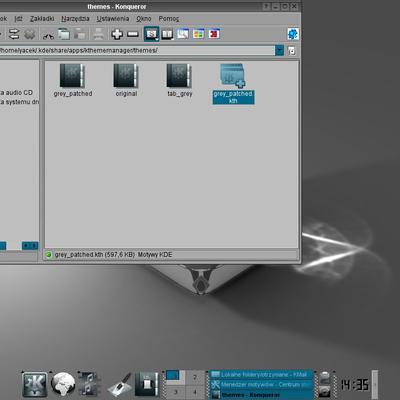
Task: Click the image preview toolbar icon
Action: tap(183, 34)
